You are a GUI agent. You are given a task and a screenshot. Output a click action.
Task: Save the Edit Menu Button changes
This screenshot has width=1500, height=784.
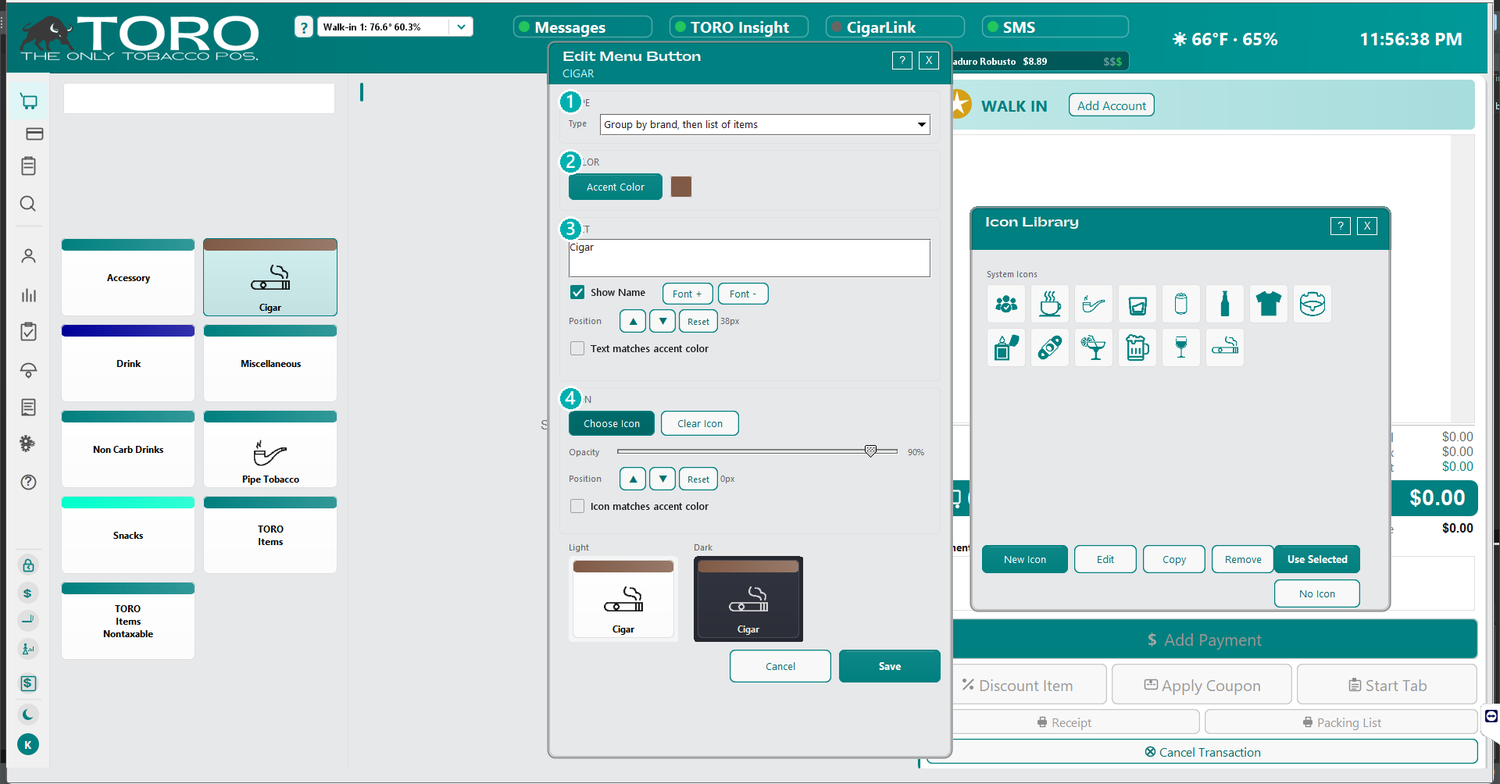tap(890, 666)
